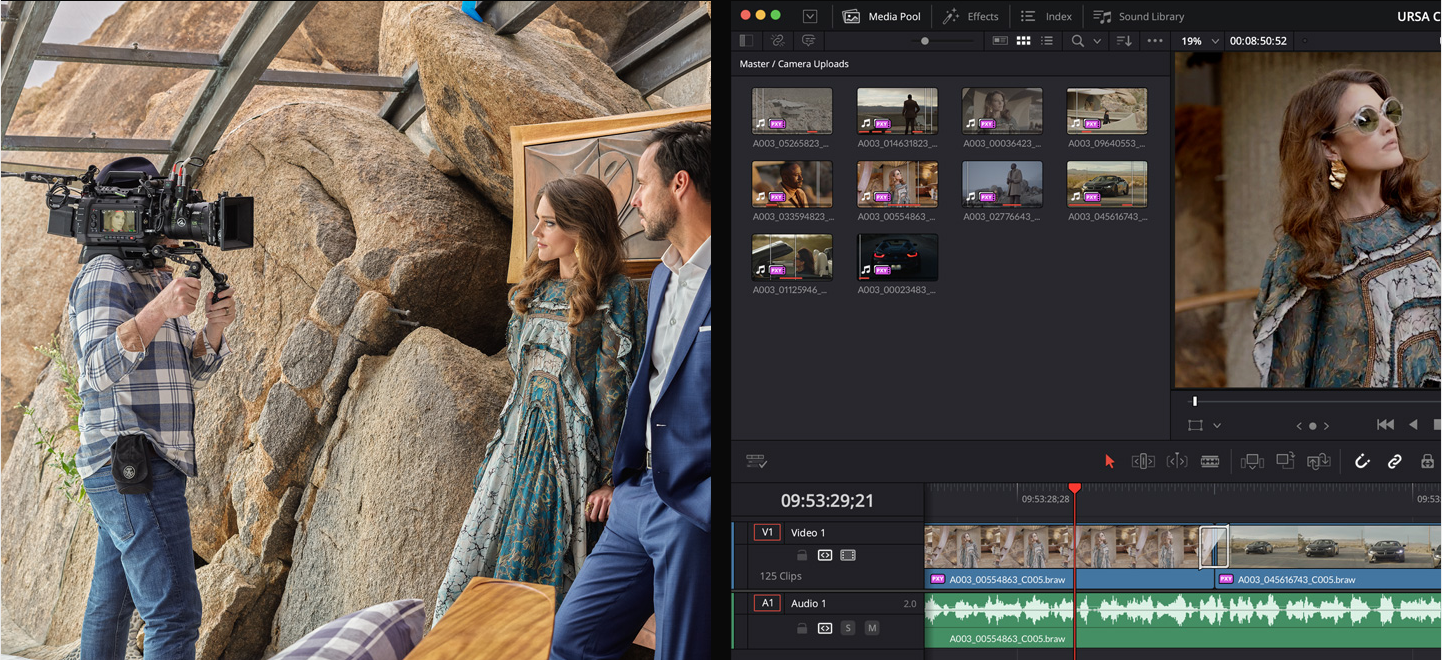Lock the Video 1 track
This screenshot has height=660, width=1442.
coord(801,555)
